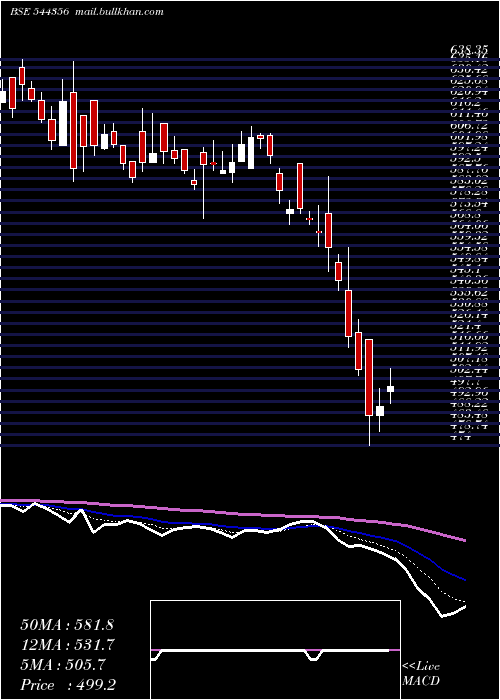Select the tallest red candle near the low
This screenshot has width=500, height=700.
pyautogui.click(x=369, y=377)
